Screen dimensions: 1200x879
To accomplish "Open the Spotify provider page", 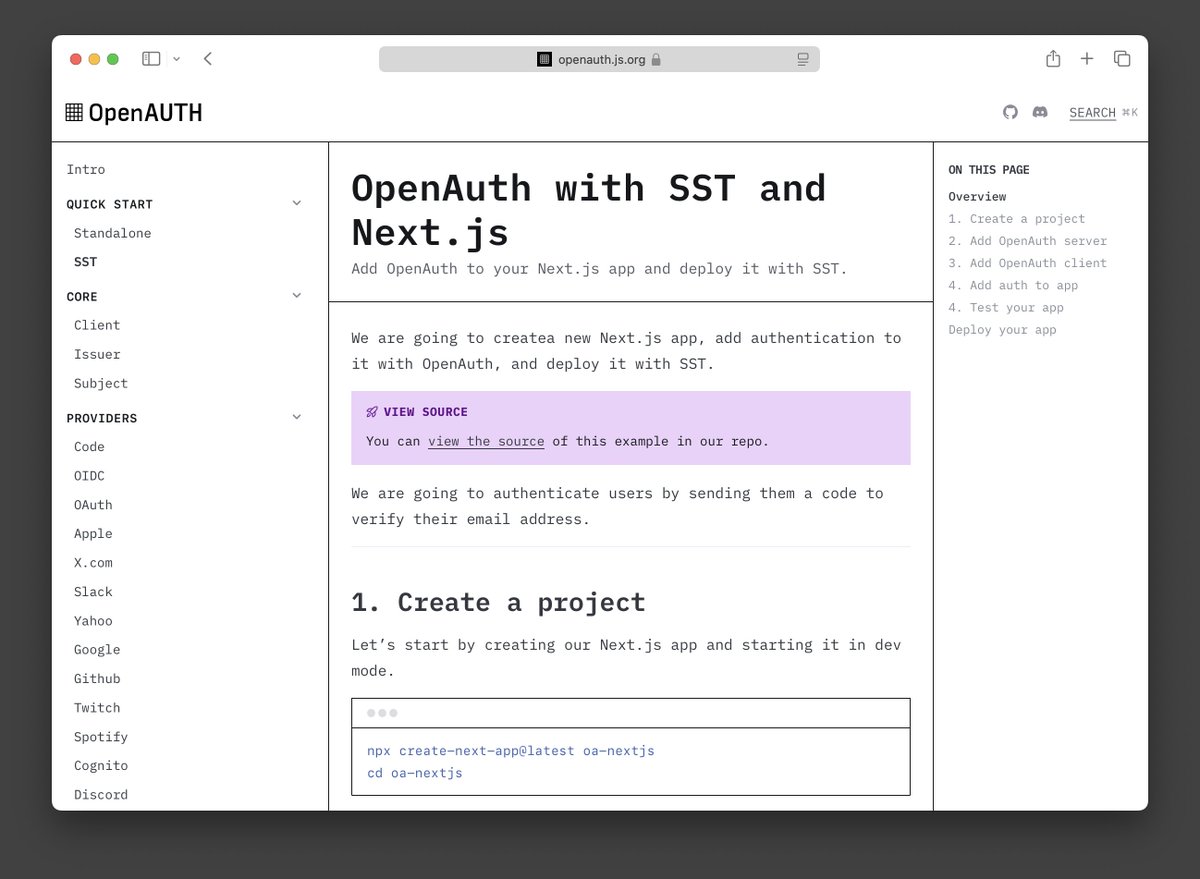I will (101, 737).
